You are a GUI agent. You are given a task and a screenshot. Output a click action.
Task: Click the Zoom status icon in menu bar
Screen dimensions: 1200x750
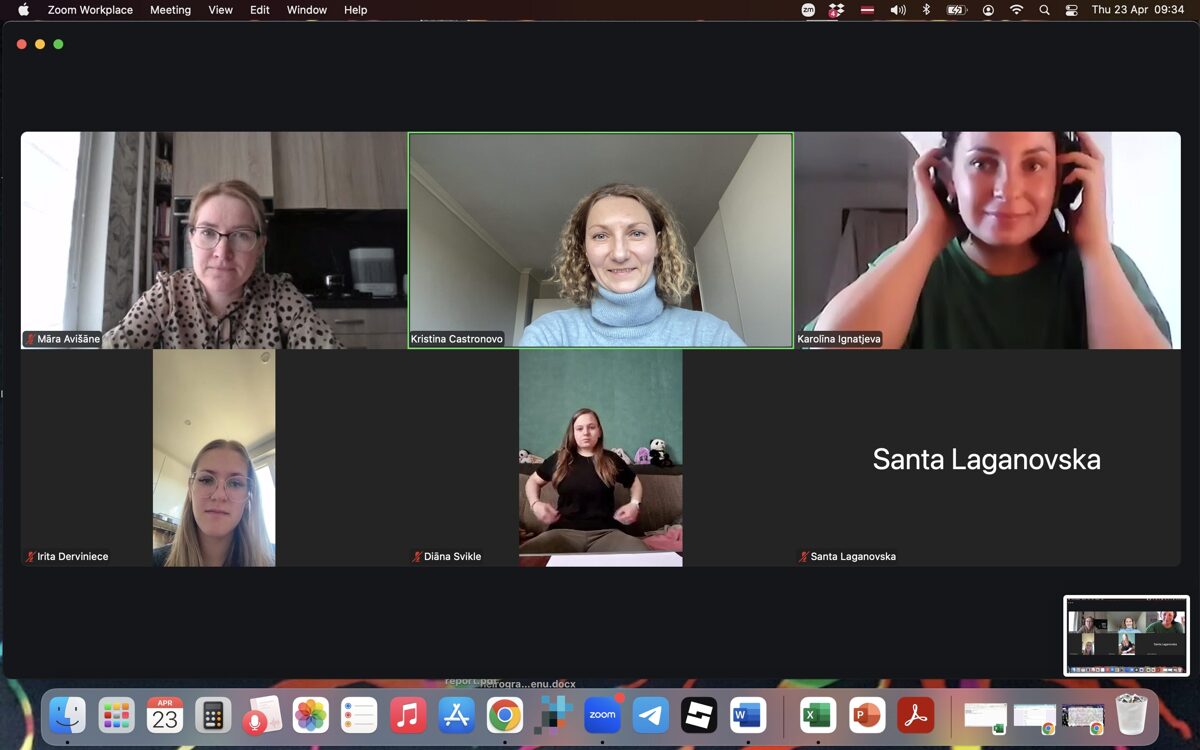pyautogui.click(x=808, y=10)
